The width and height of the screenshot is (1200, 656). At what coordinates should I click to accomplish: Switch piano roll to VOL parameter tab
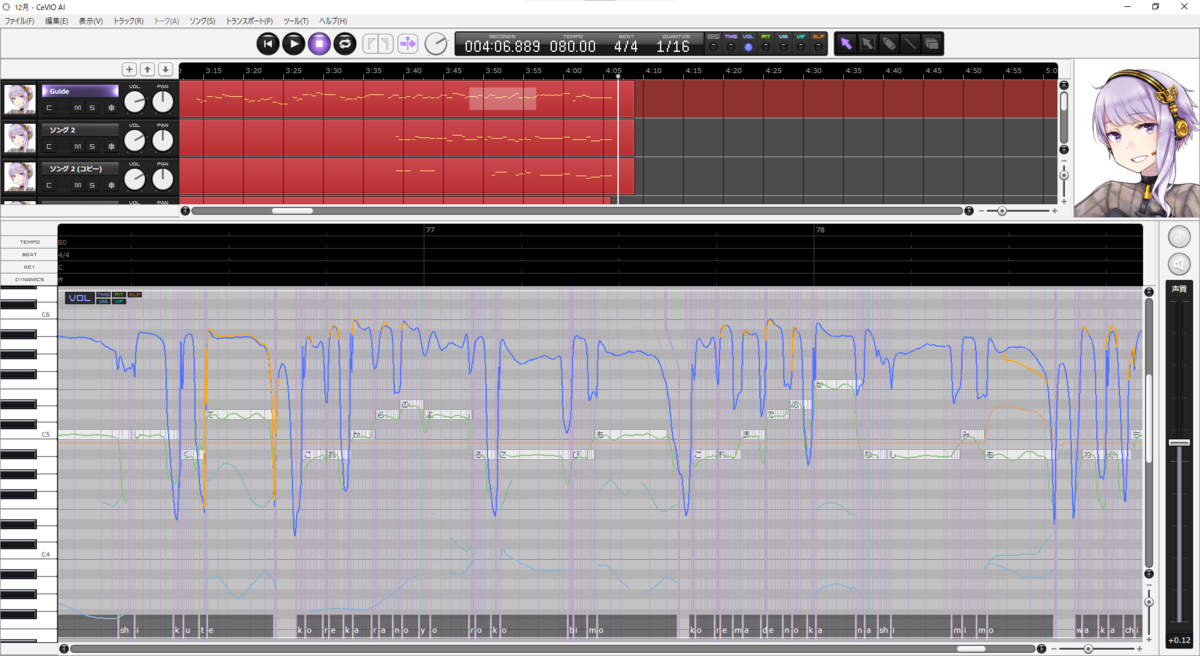79,298
